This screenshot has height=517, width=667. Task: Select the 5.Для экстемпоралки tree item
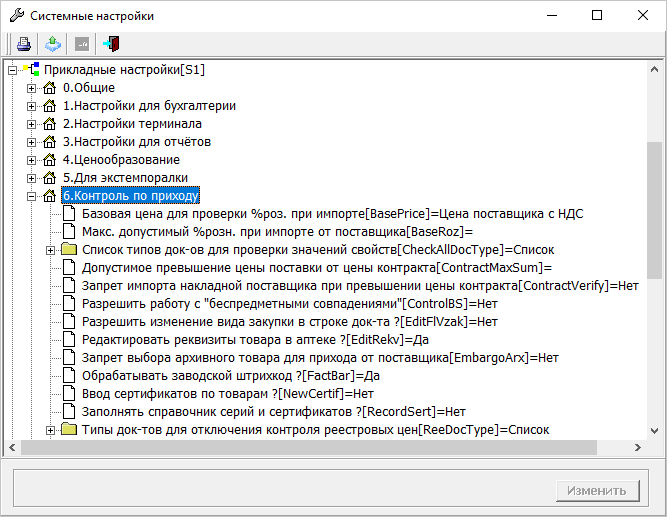click(125, 178)
